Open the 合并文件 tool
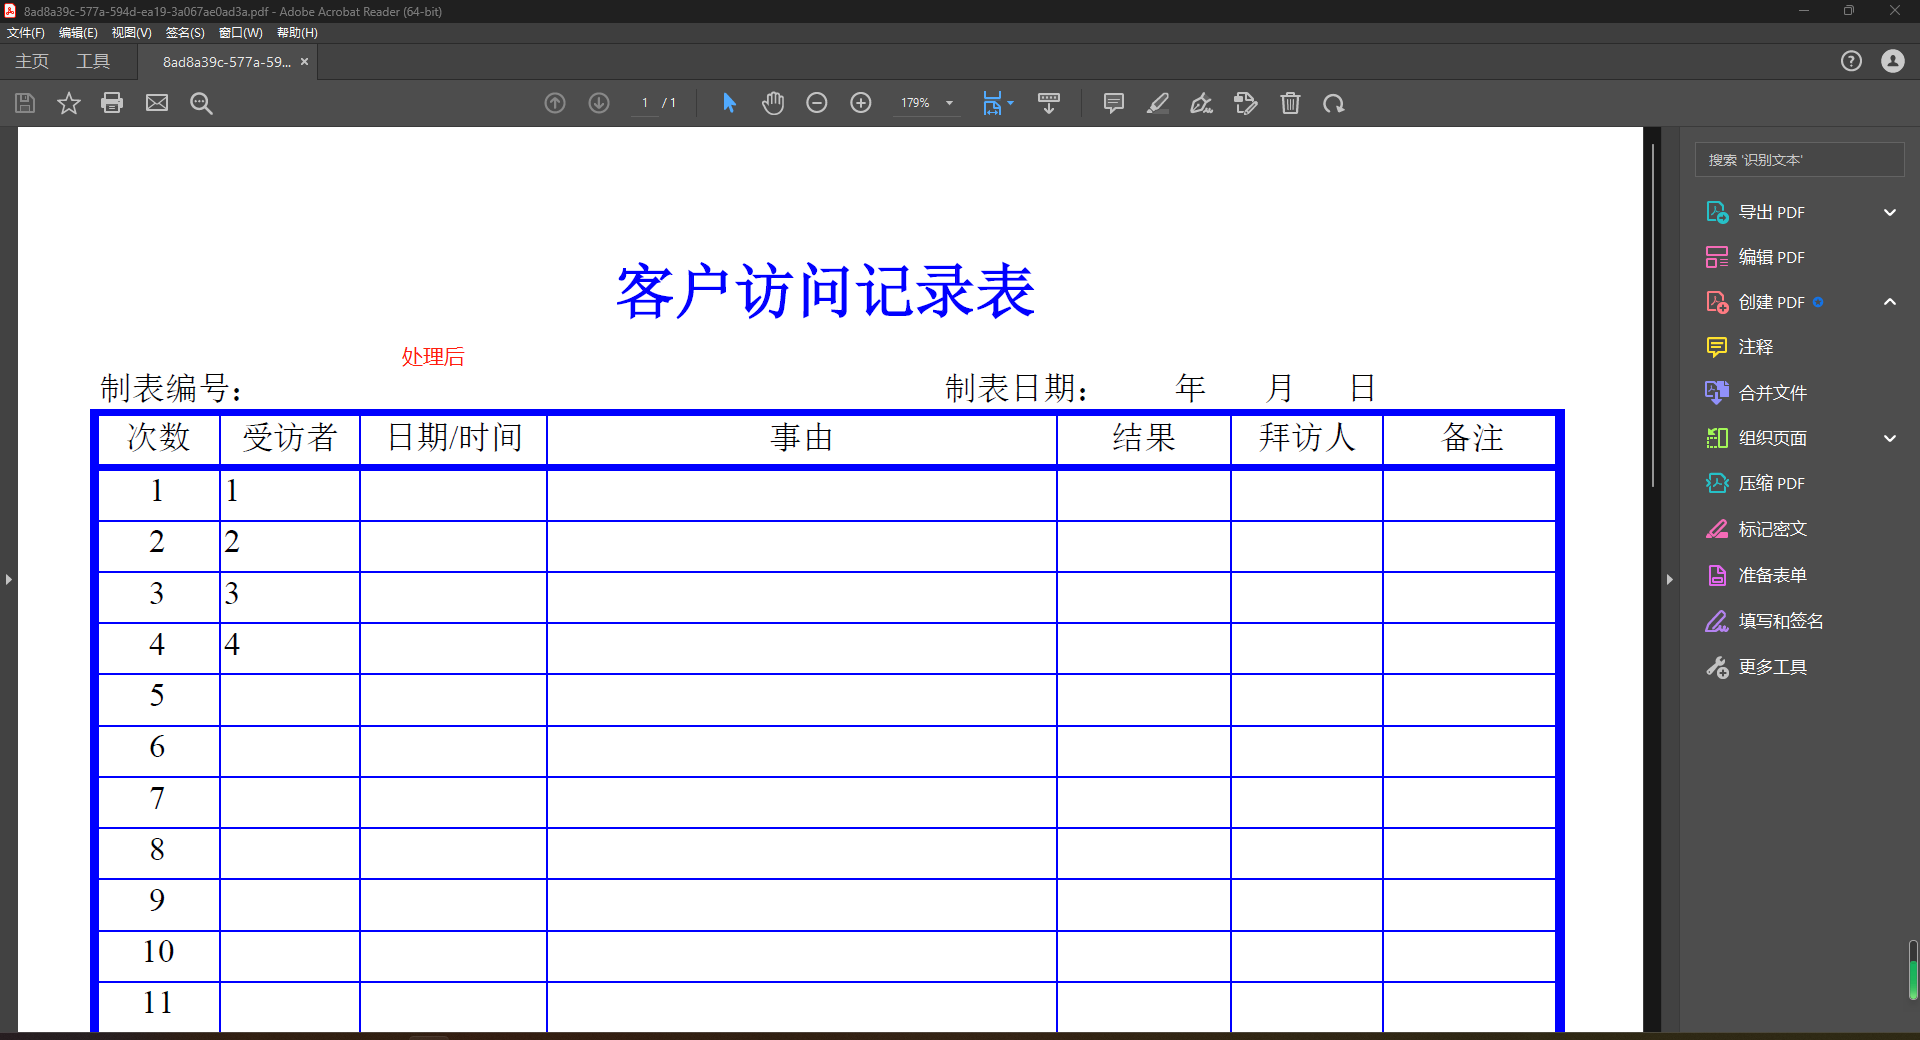This screenshot has height=1040, width=1920. (x=1772, y=392)
